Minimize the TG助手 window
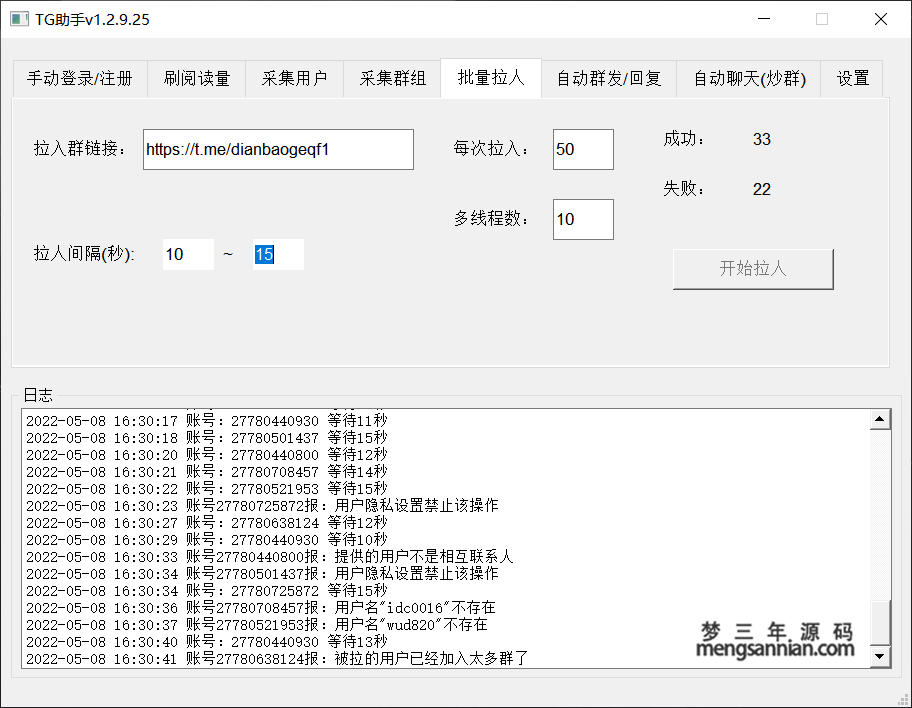This screenshot has height=708, width=912. tap(764, 19)
